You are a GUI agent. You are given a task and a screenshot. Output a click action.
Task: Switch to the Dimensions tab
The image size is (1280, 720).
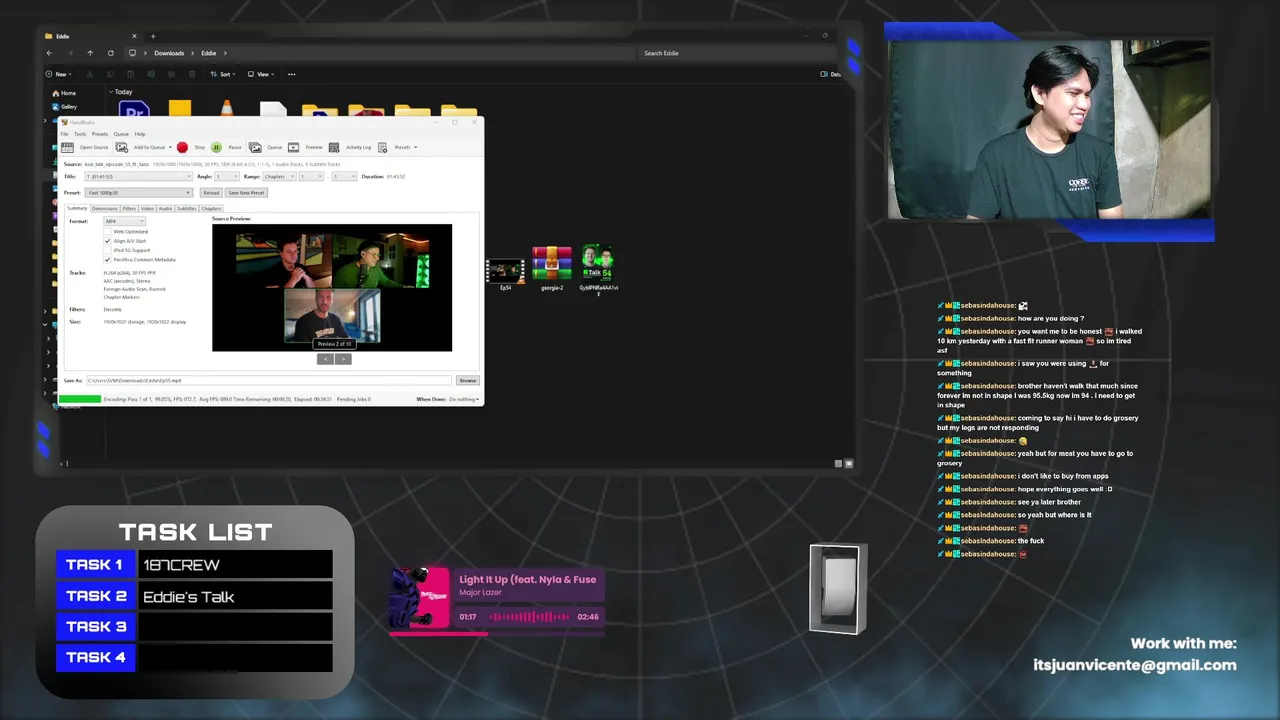(x=105, y=208)
